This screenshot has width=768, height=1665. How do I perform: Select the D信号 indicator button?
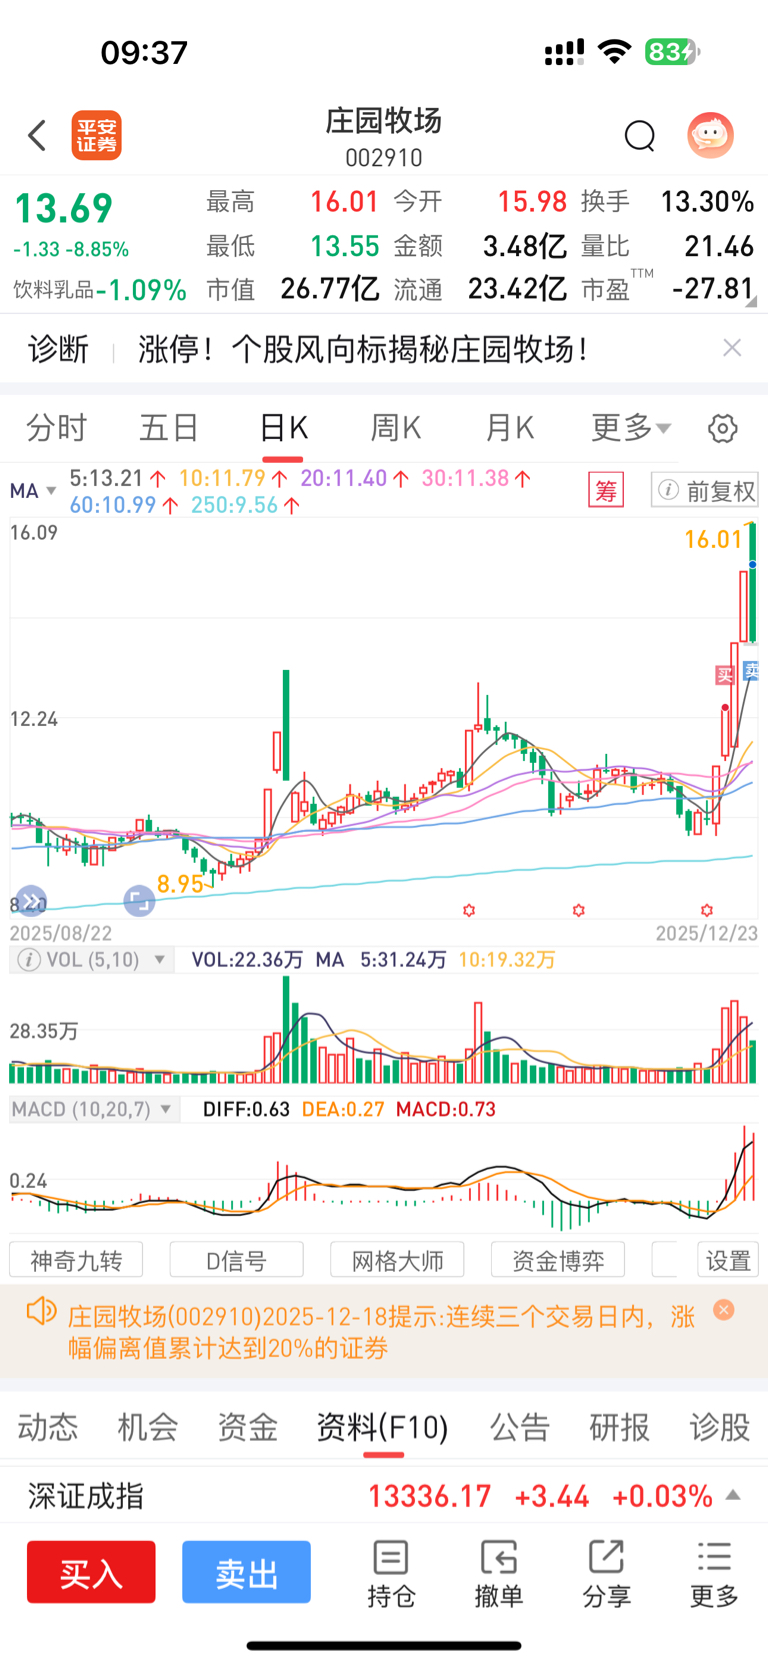pos(236,1260)
